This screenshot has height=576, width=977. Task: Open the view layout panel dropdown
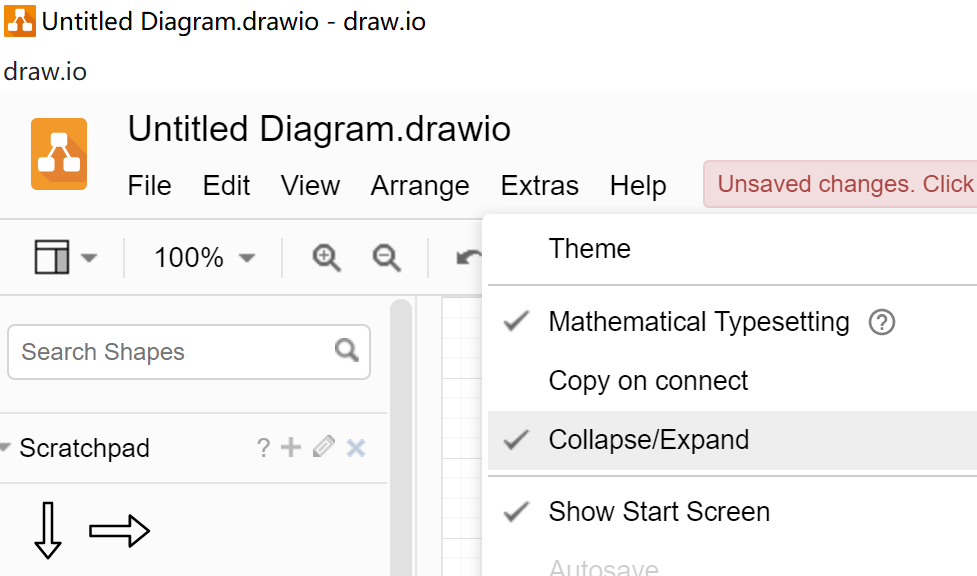pos(65,257)
